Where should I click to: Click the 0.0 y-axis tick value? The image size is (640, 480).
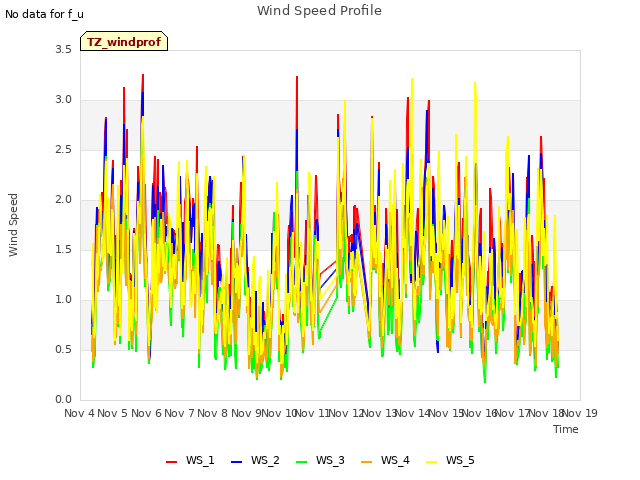click(x=63, y=400)
